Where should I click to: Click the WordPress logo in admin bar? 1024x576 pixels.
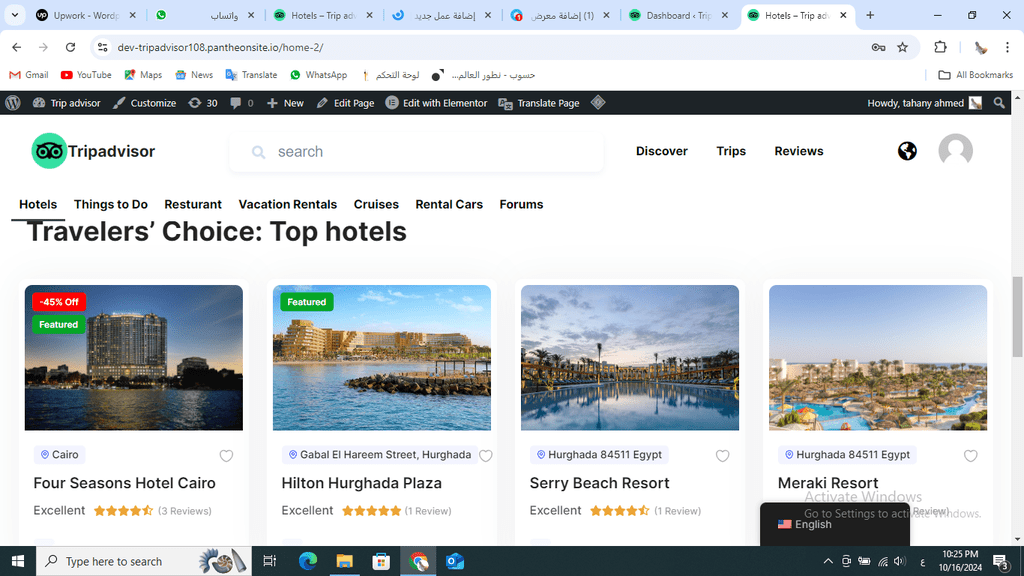pyautogui.click(x=13, y=103)
